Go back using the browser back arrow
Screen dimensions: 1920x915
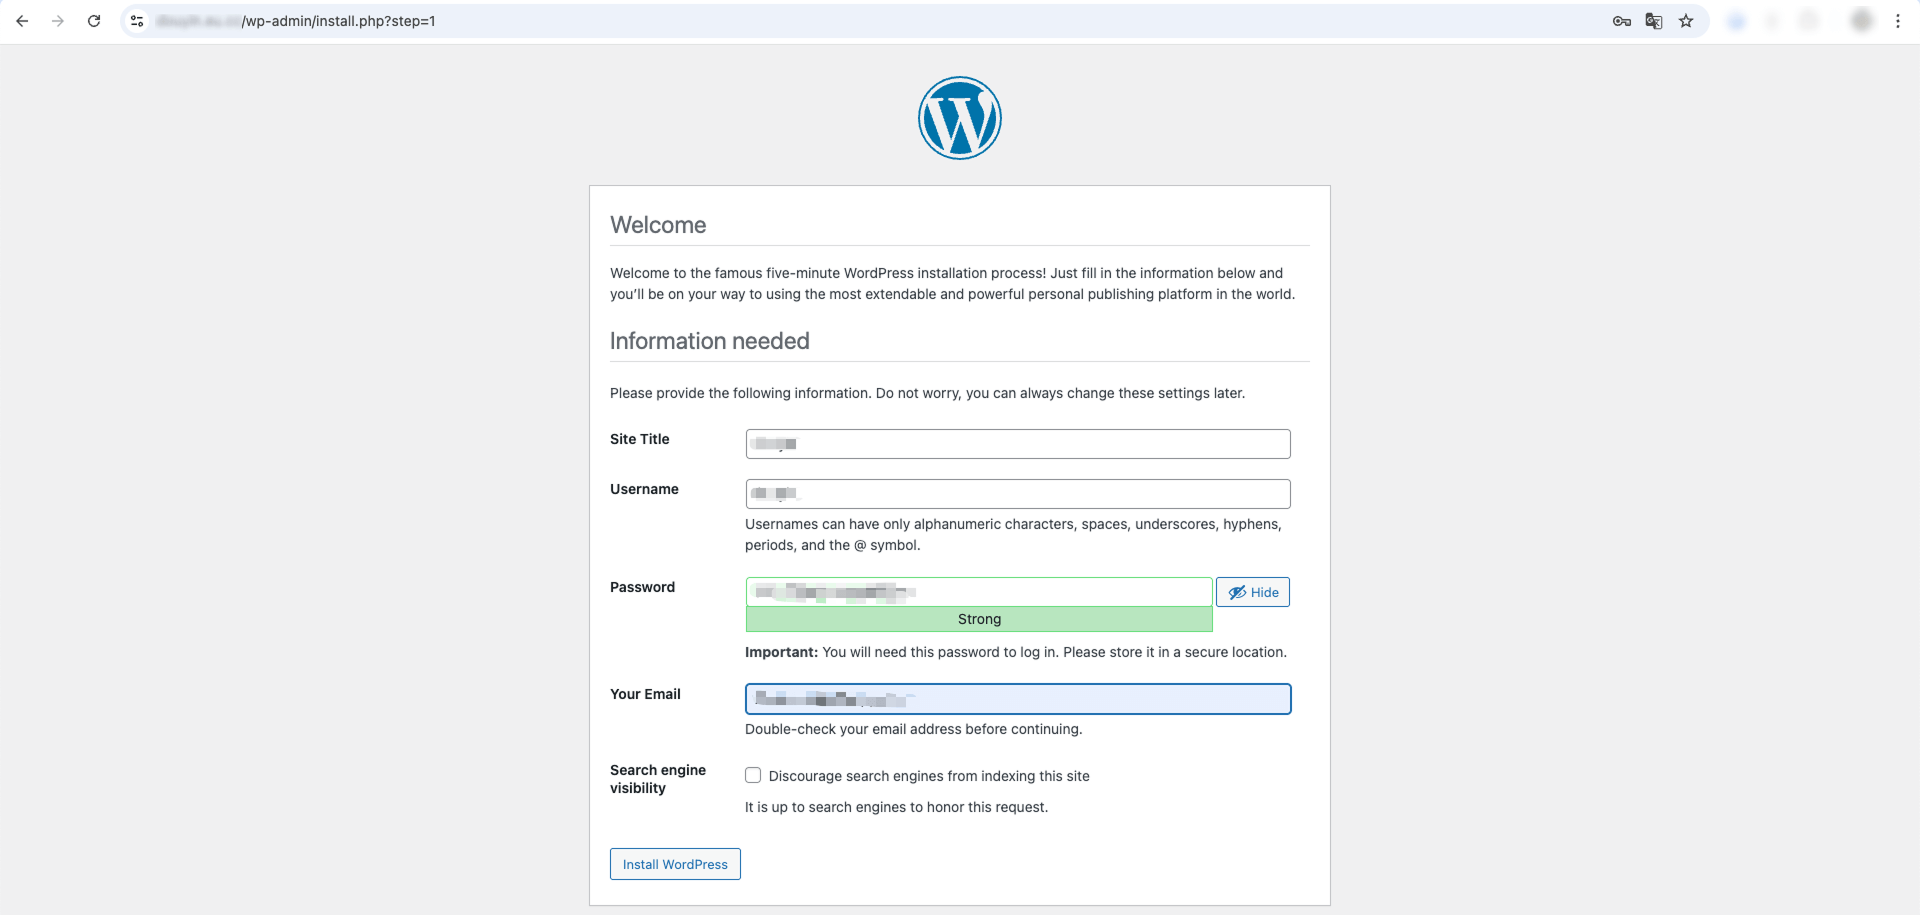point(22,21)
